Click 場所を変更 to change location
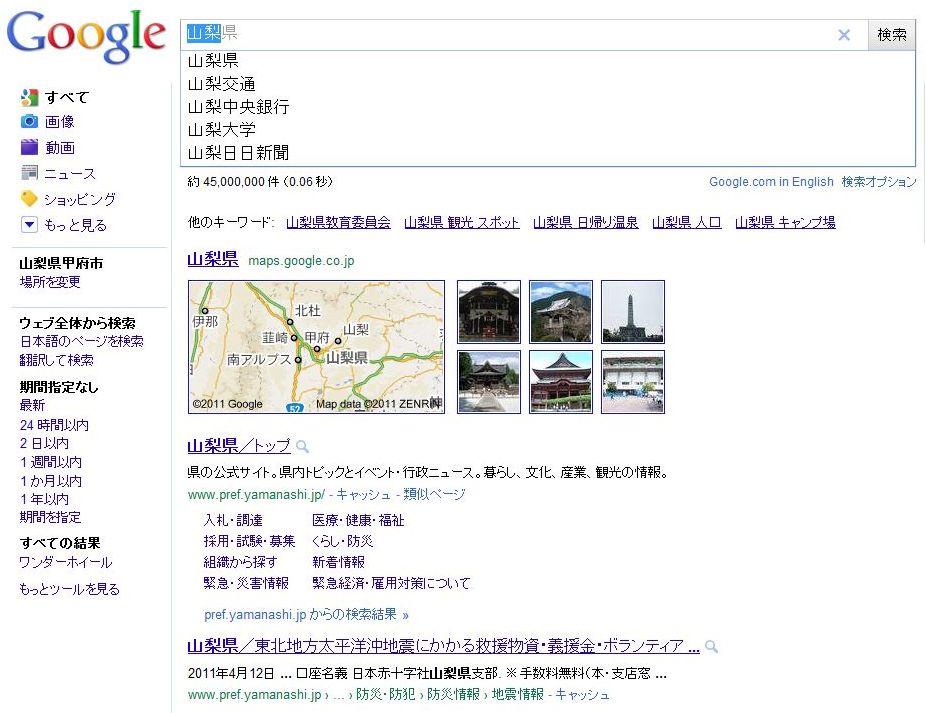 pos(50,282)
